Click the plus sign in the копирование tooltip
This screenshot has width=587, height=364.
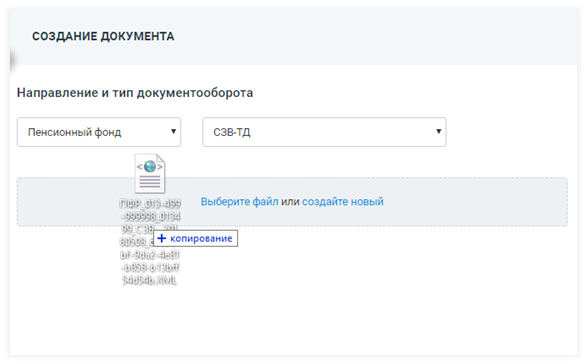161,238
